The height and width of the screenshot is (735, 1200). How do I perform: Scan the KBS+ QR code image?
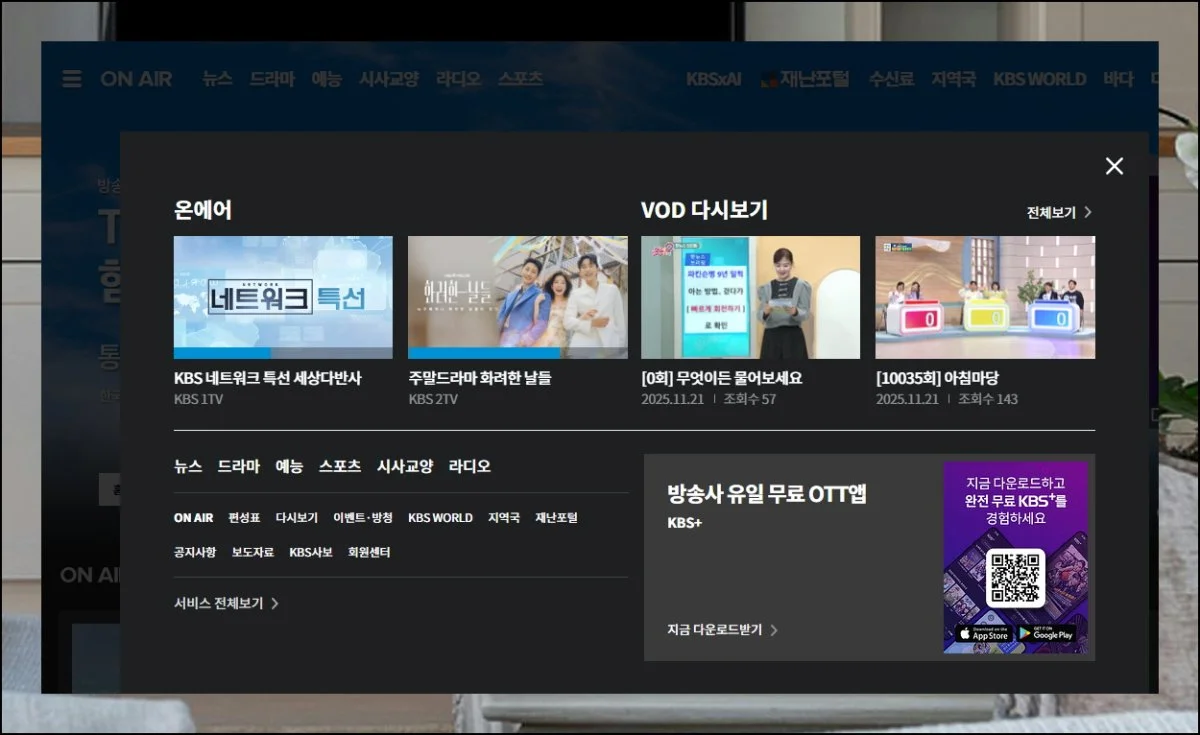pyautogui.click(x=1015, y=577)
